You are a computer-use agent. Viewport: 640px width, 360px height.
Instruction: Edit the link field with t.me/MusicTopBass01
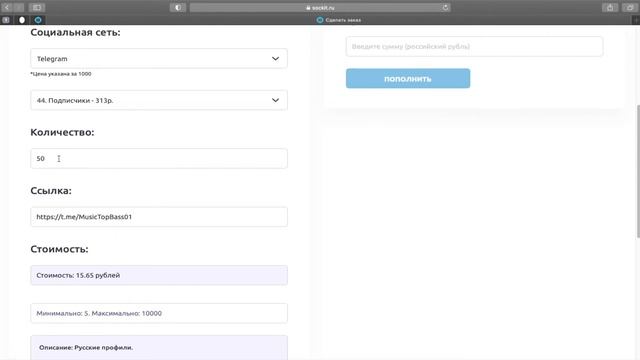(159, 217)
